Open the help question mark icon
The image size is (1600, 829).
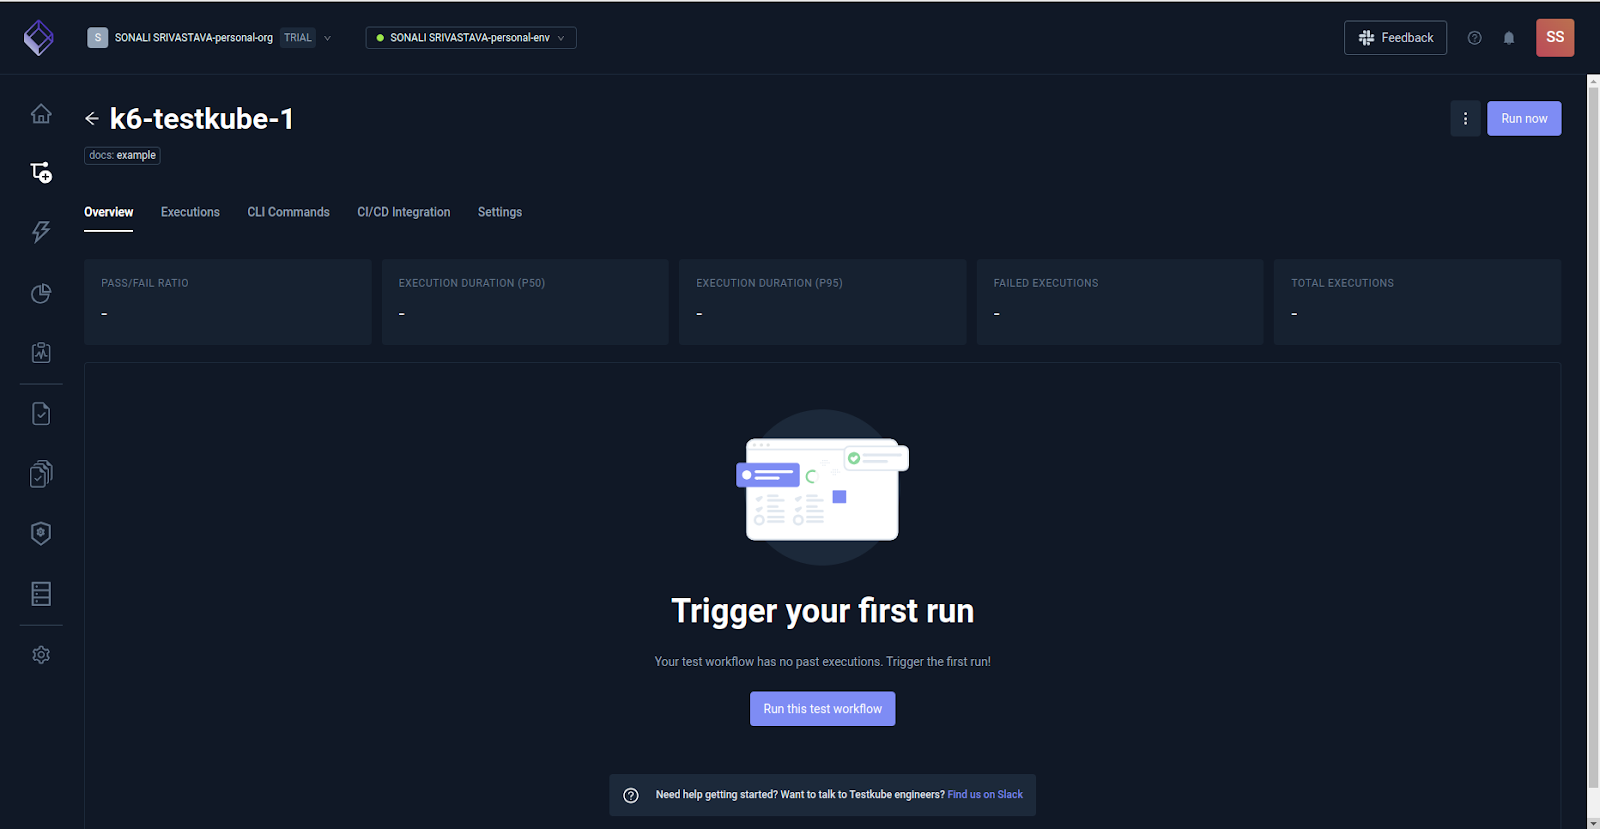click(1474, 38)
